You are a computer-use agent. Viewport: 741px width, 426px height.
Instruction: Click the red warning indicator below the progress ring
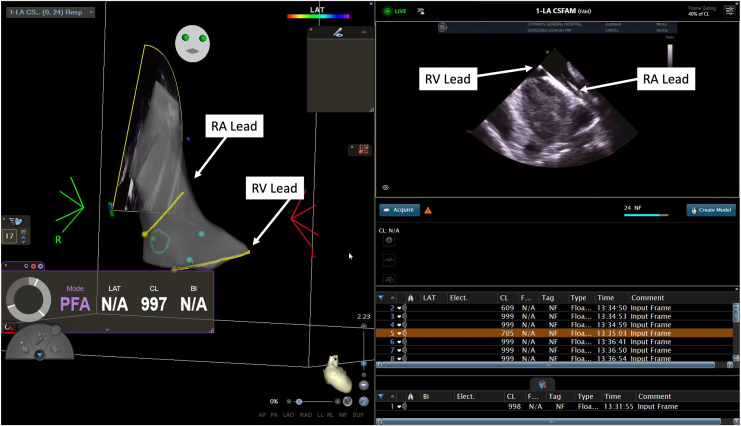9,327
